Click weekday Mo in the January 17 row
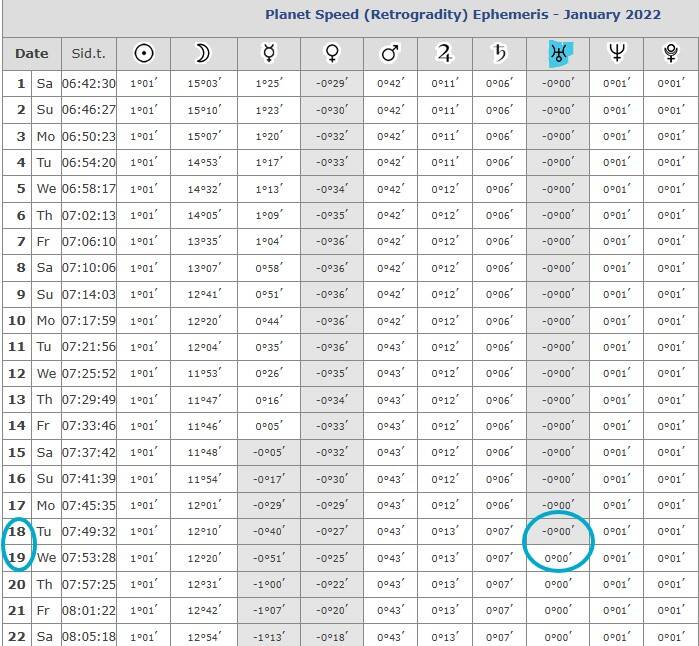 pos(46,505)
